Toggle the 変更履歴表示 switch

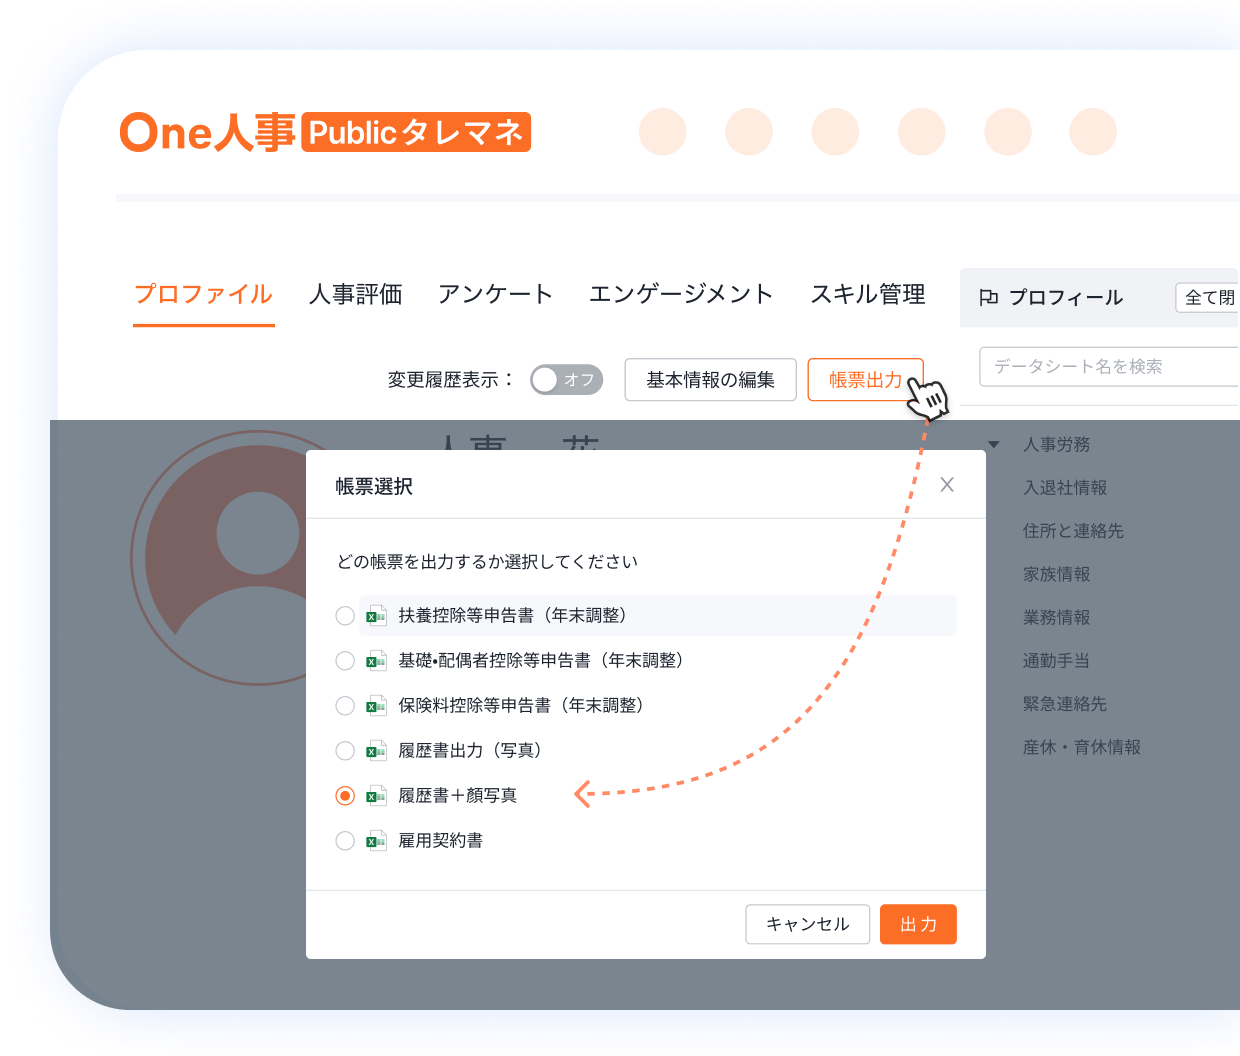point(566,380)
